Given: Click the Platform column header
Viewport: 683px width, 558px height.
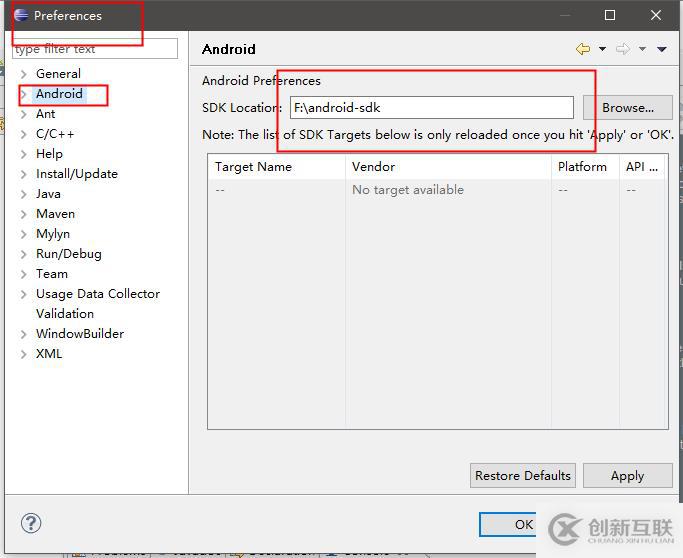Looking at the screenshot, I should pos(585,166).
